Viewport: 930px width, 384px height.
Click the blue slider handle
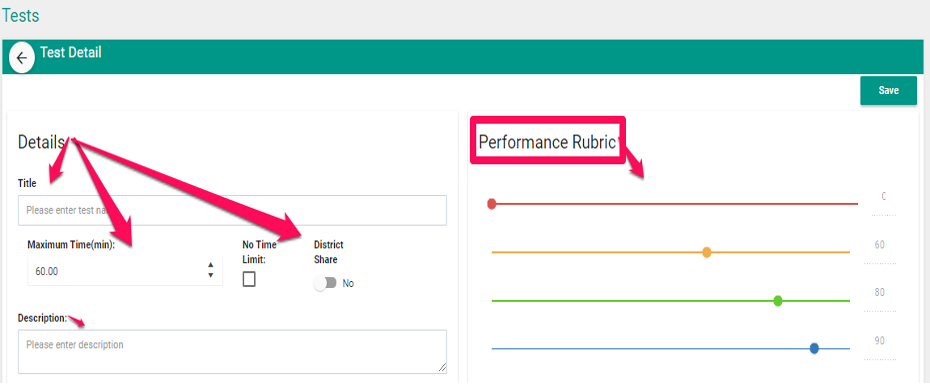(814, 348)
